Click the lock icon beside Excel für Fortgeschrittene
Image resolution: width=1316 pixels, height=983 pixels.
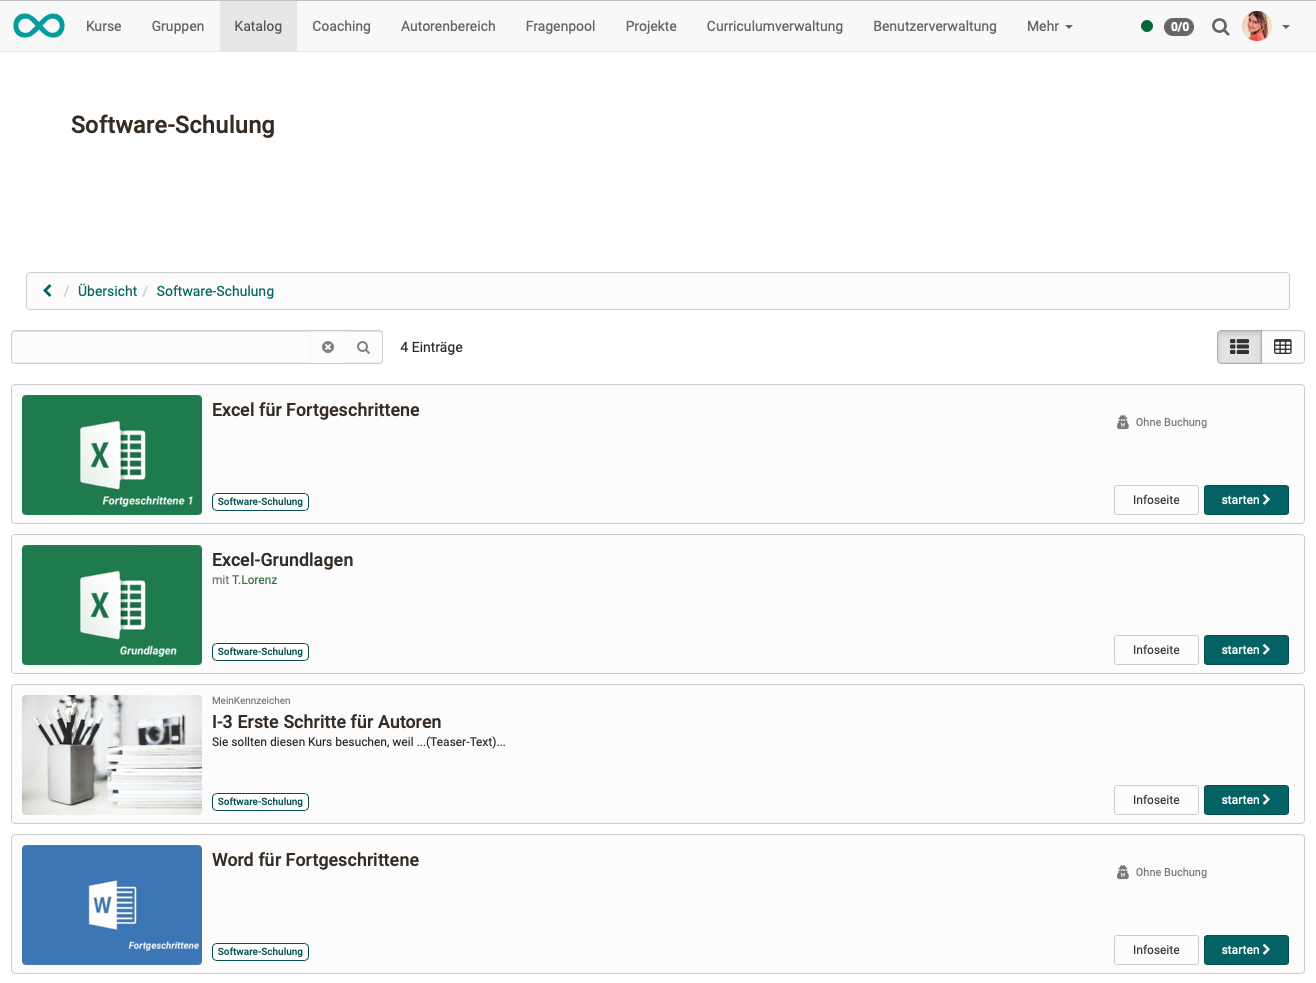click(x=1122, y=421)
